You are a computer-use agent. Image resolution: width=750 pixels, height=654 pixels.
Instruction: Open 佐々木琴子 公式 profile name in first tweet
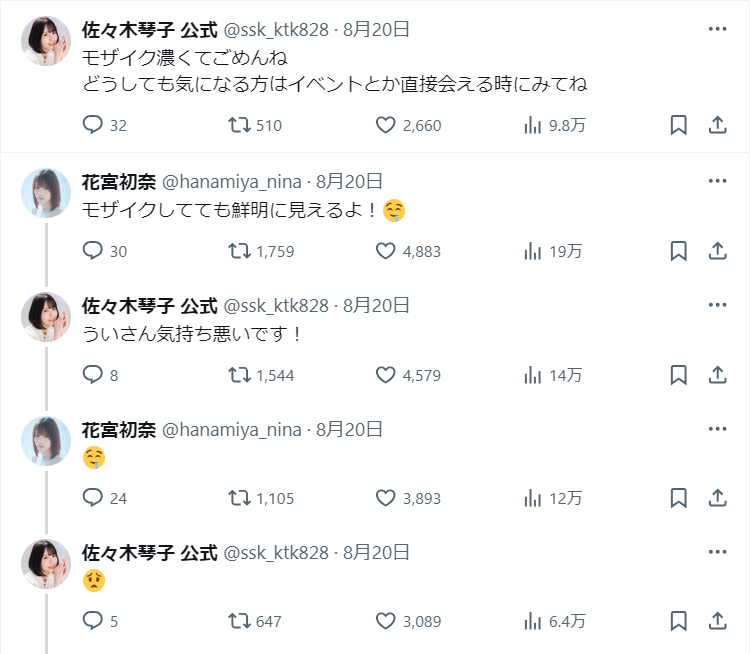(149, 29)
